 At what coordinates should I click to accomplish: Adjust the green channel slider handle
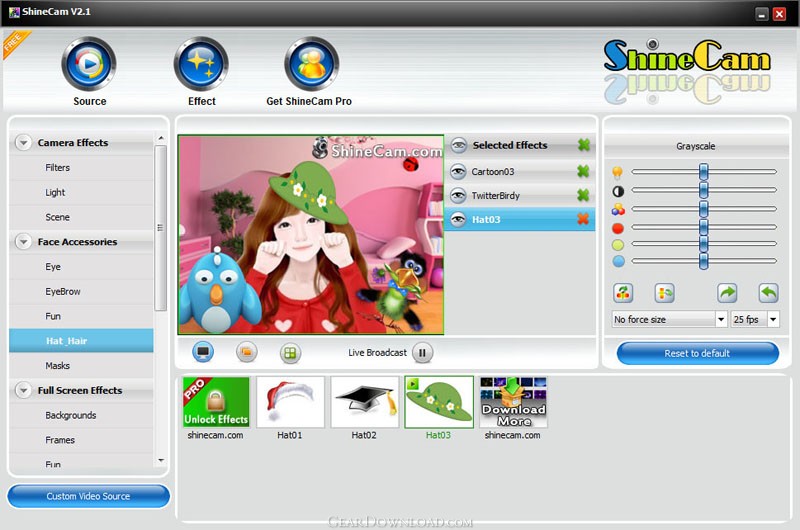coord(704,244)
